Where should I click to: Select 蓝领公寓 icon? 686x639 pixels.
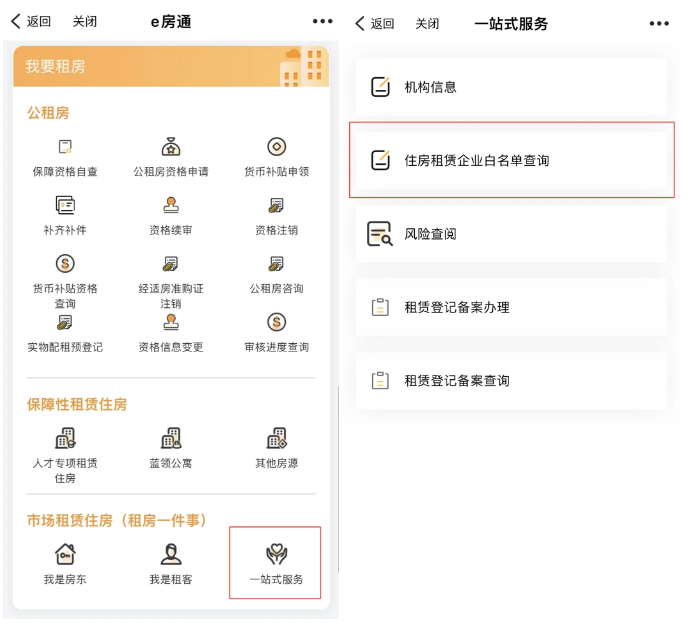point(171,439)
